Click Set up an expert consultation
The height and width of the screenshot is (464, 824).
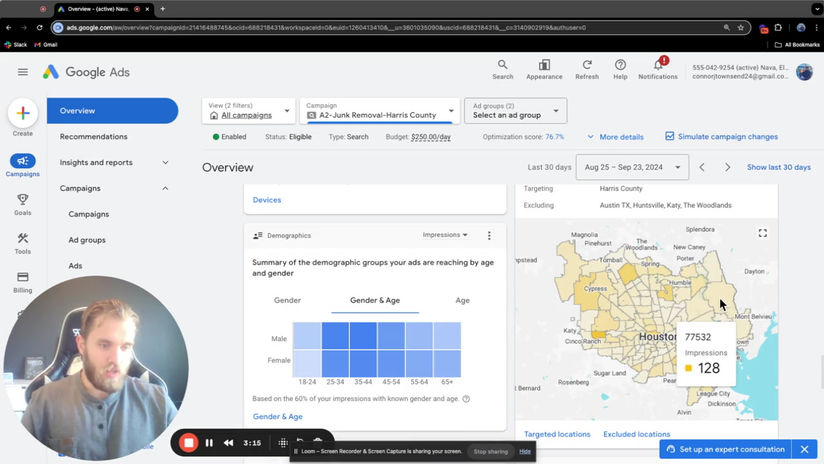[x=725, y=449]
